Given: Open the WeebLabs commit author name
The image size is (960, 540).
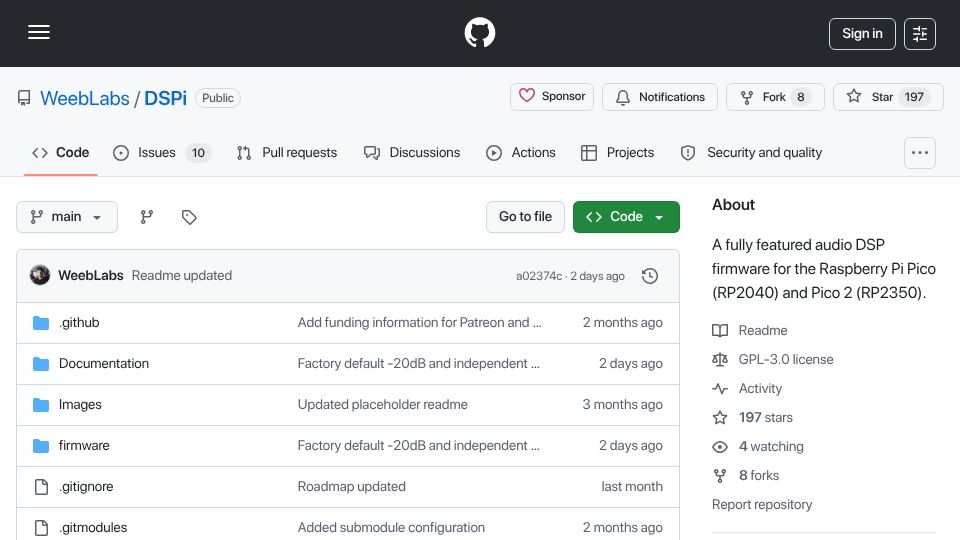Looking at the screenshot, I should [x=91, y=276].
